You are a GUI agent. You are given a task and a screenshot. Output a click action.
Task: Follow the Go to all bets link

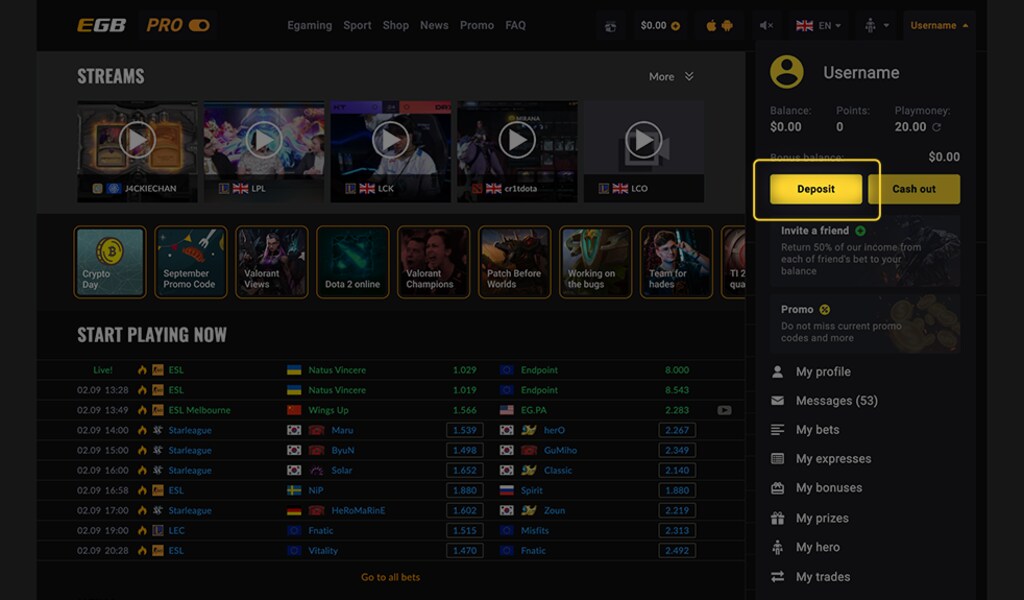point(390,577)
